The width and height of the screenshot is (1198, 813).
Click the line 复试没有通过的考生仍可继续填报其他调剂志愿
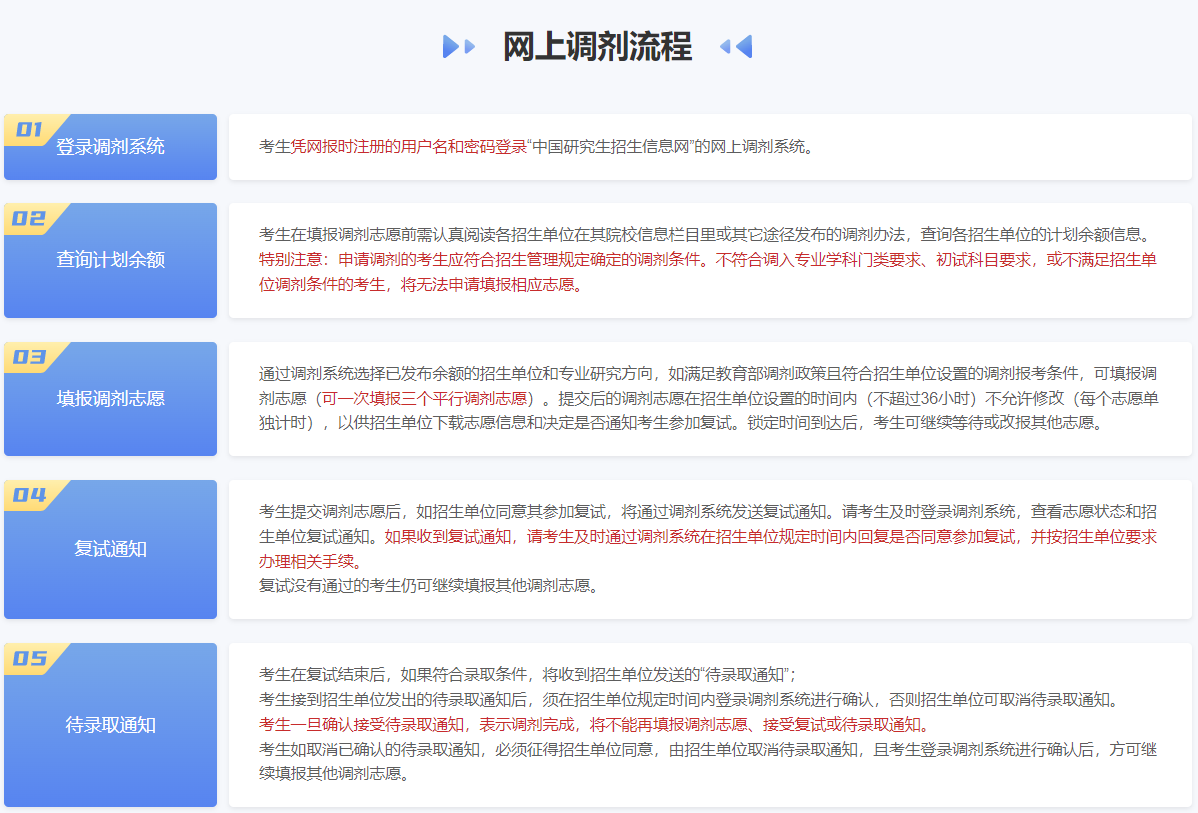point(429,586)
